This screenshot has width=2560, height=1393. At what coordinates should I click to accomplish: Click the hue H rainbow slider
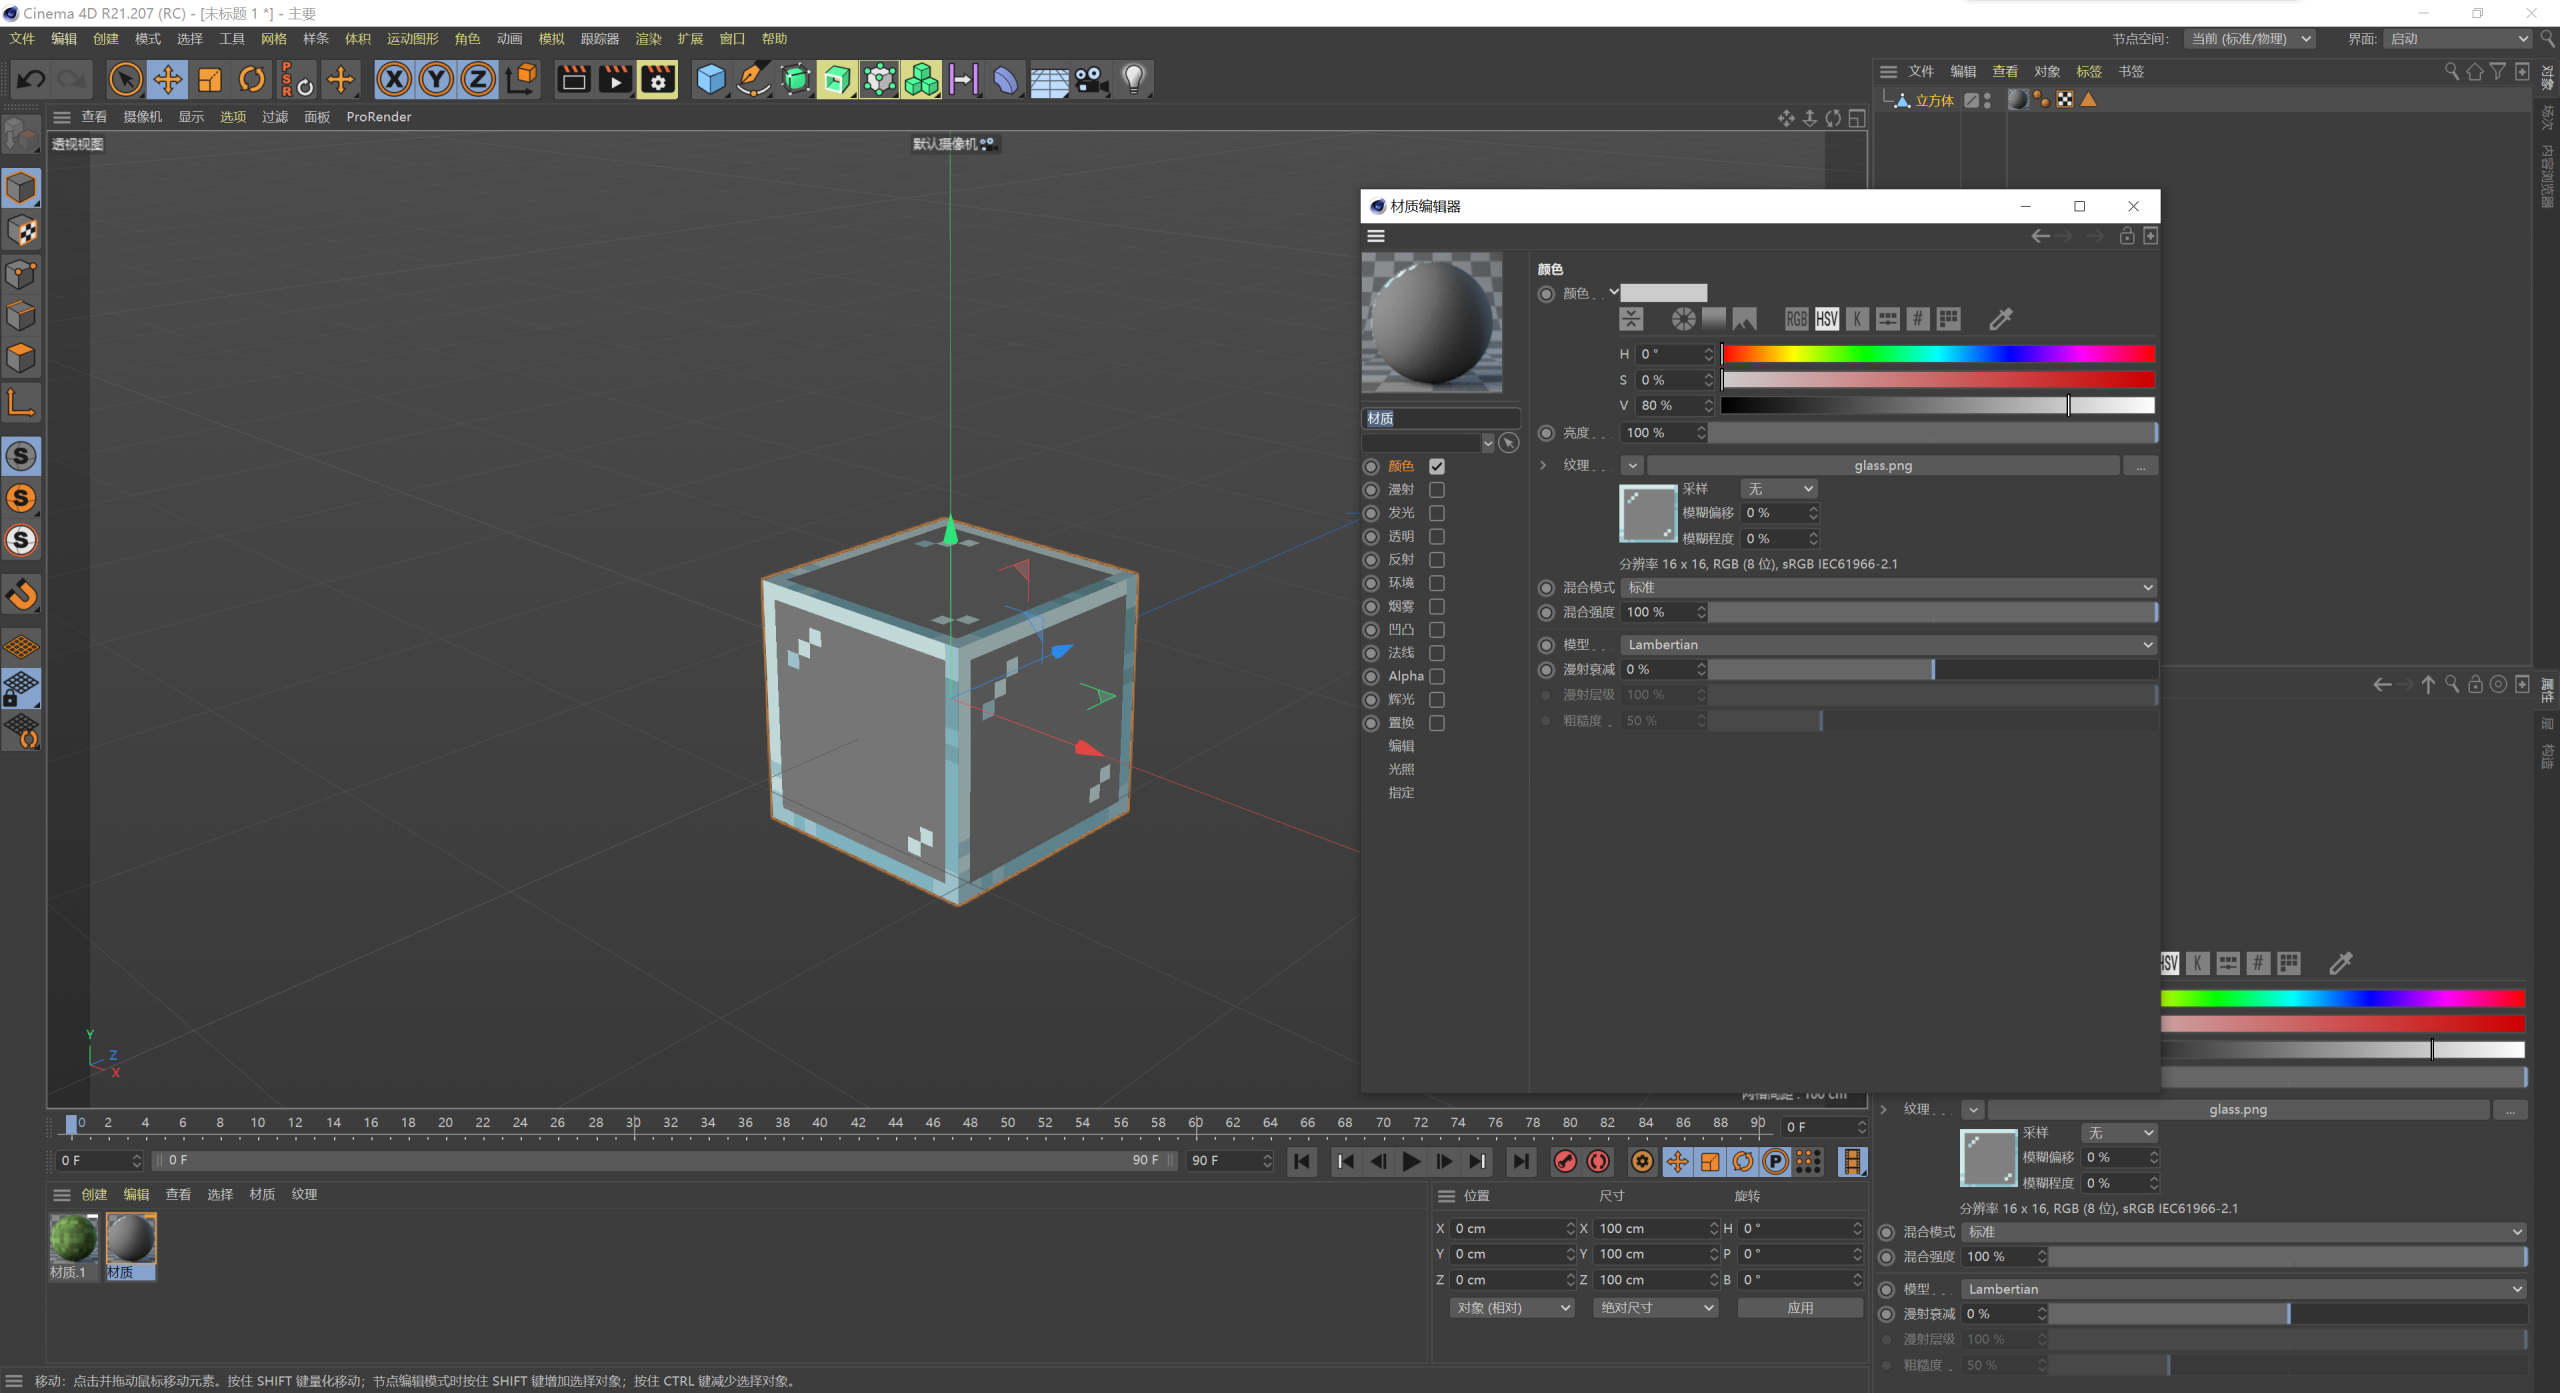[1938, 354]
